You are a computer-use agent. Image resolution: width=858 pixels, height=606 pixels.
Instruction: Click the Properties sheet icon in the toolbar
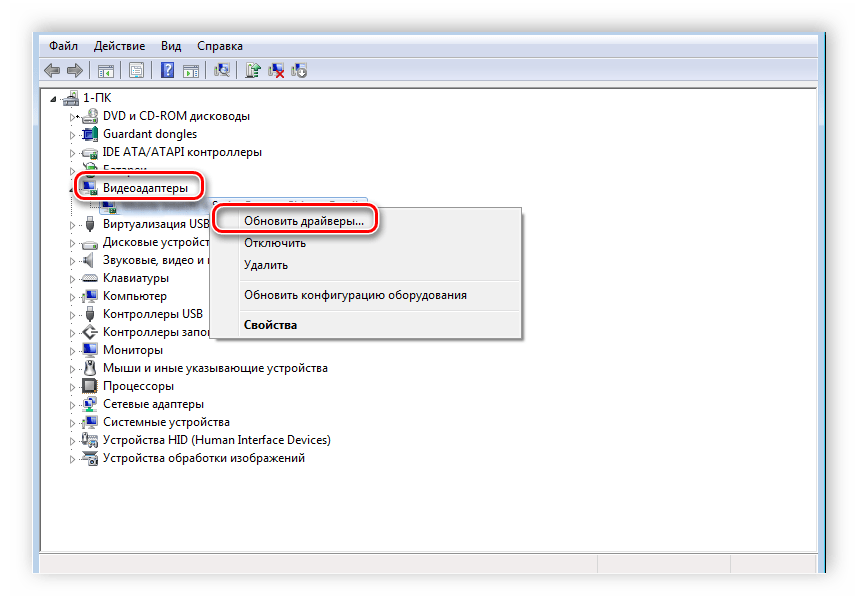click(x=136, y=70)
